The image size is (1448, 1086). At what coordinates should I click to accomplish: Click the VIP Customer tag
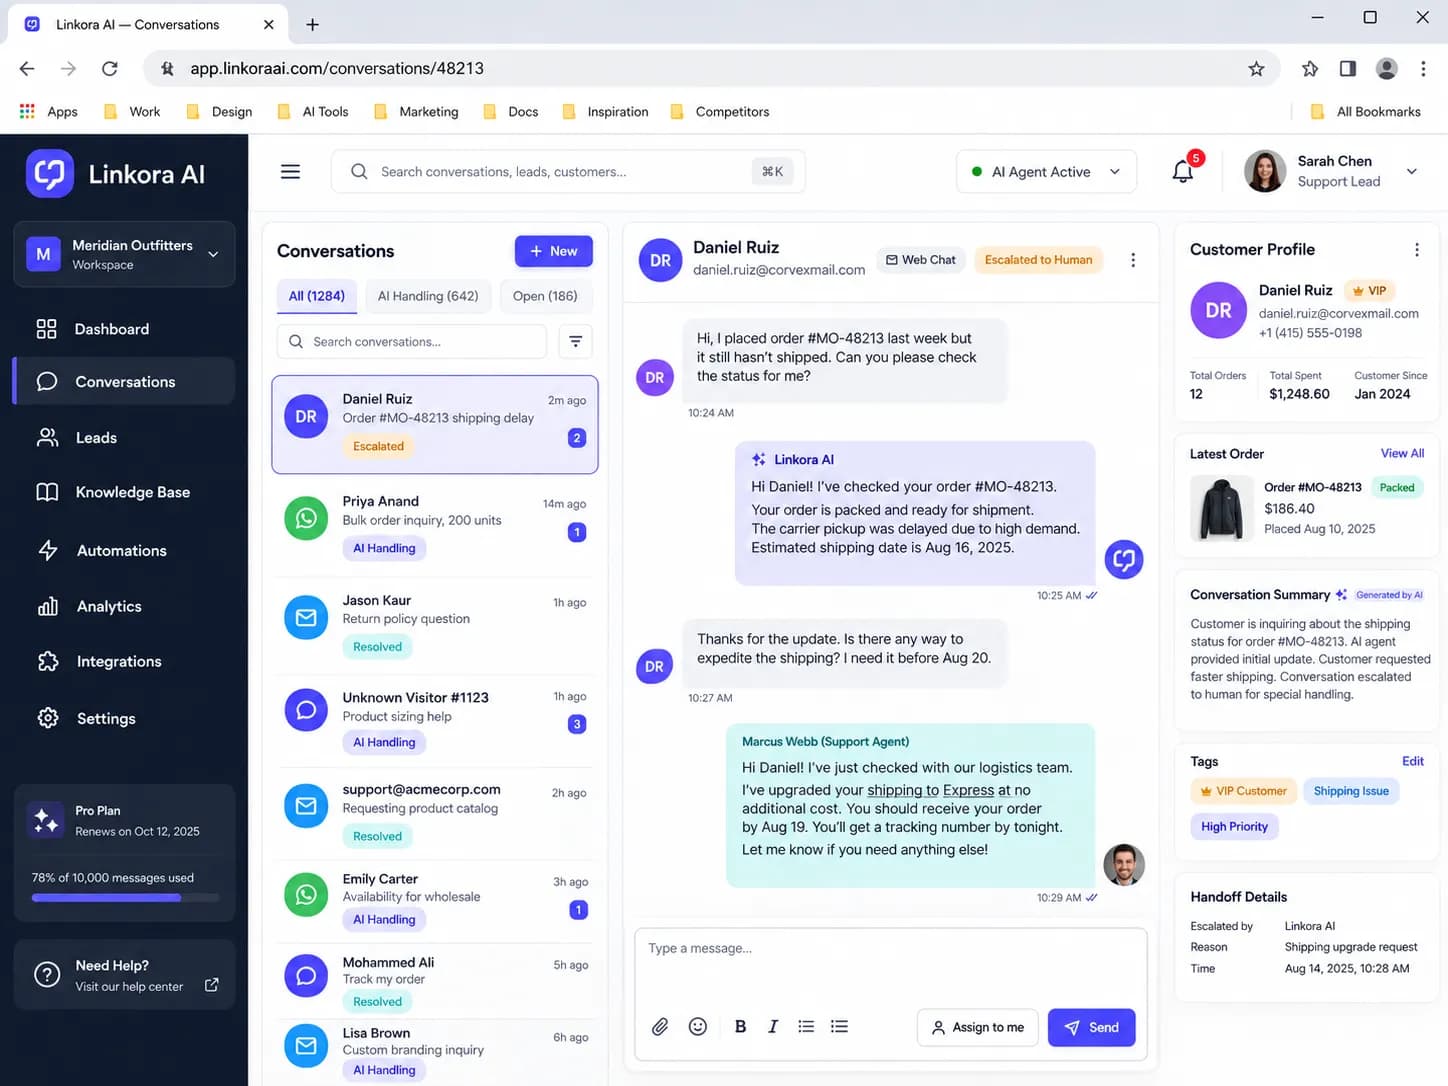coord(1244,791)
